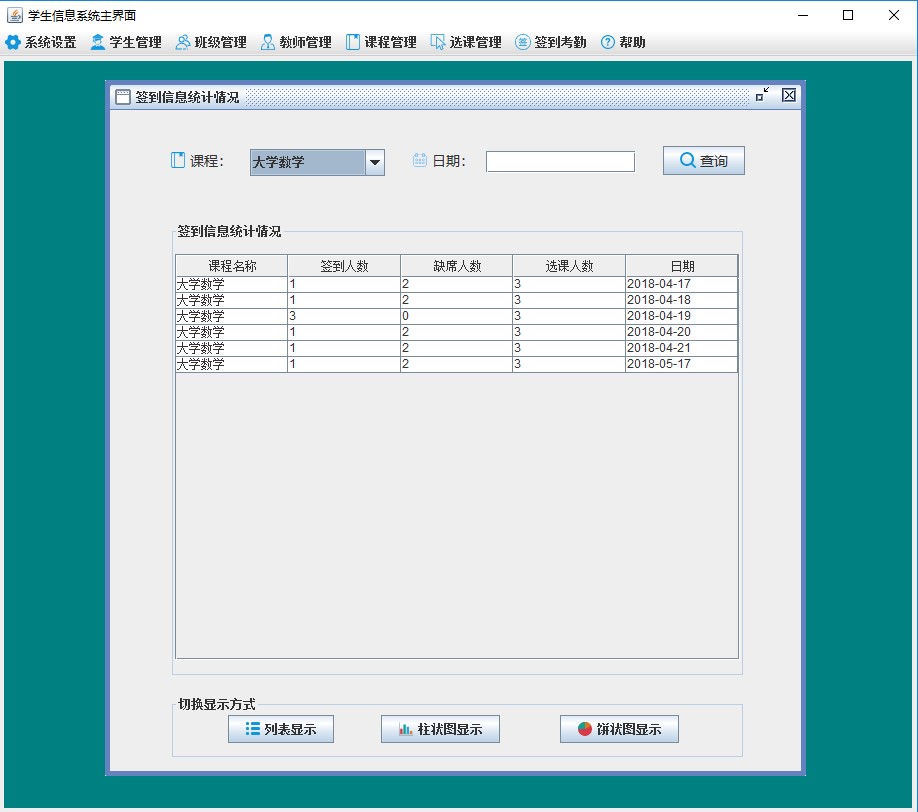918x812 pixels.
Task: Open the 大学数学 course dropdown
Action: pos(317,162)
